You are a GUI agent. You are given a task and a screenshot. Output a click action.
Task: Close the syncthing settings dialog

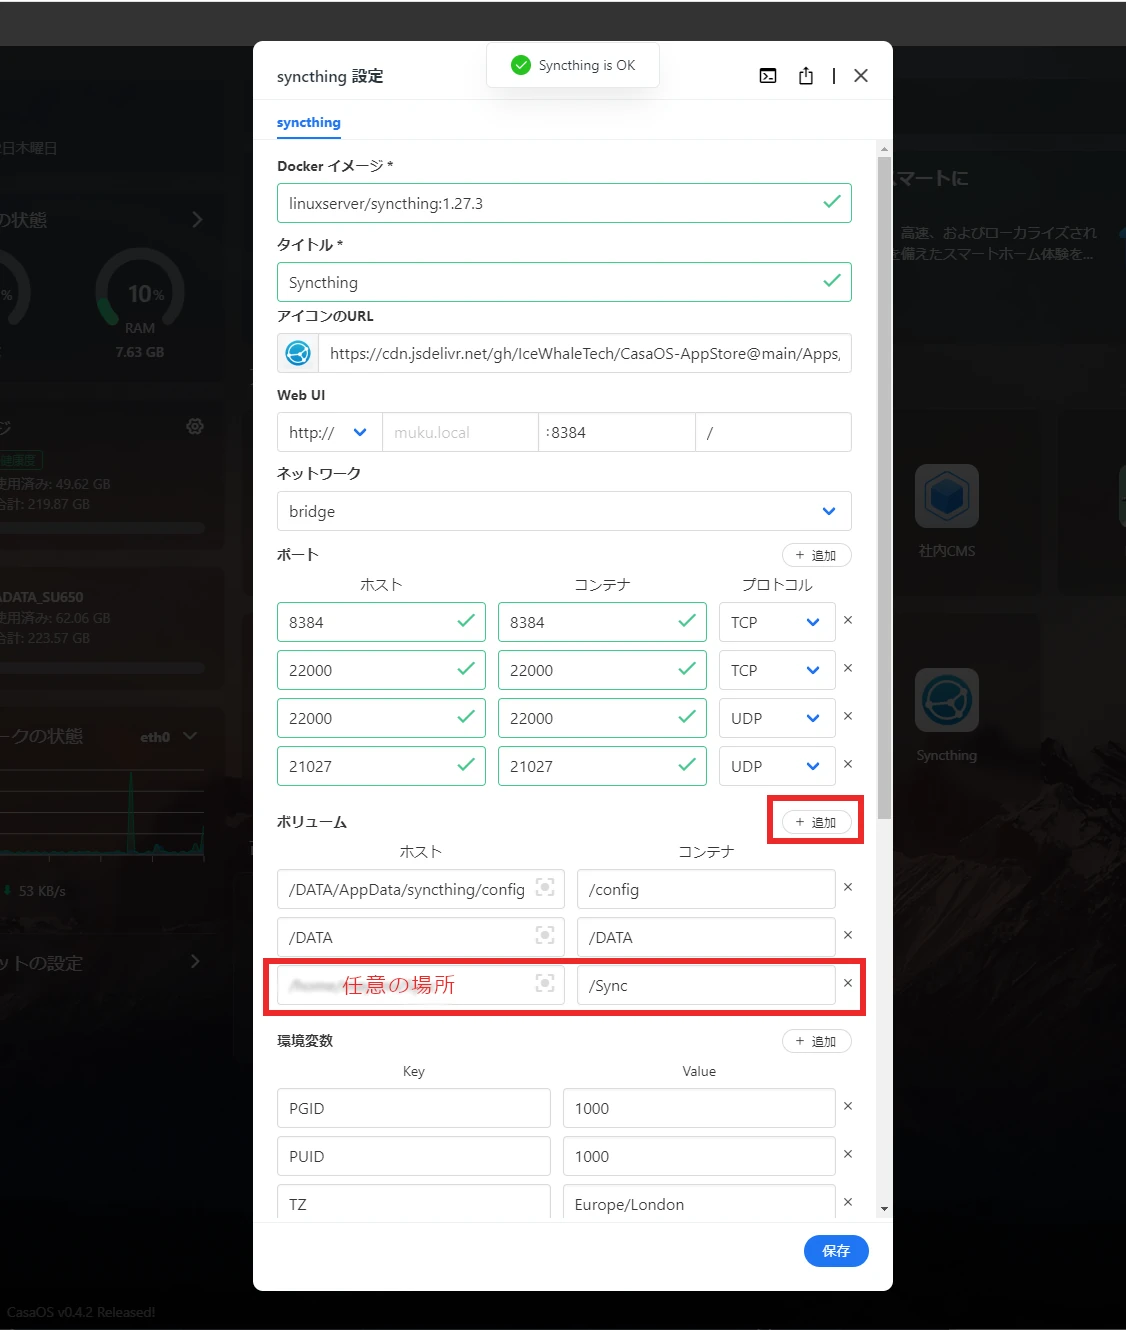point(861,76)
